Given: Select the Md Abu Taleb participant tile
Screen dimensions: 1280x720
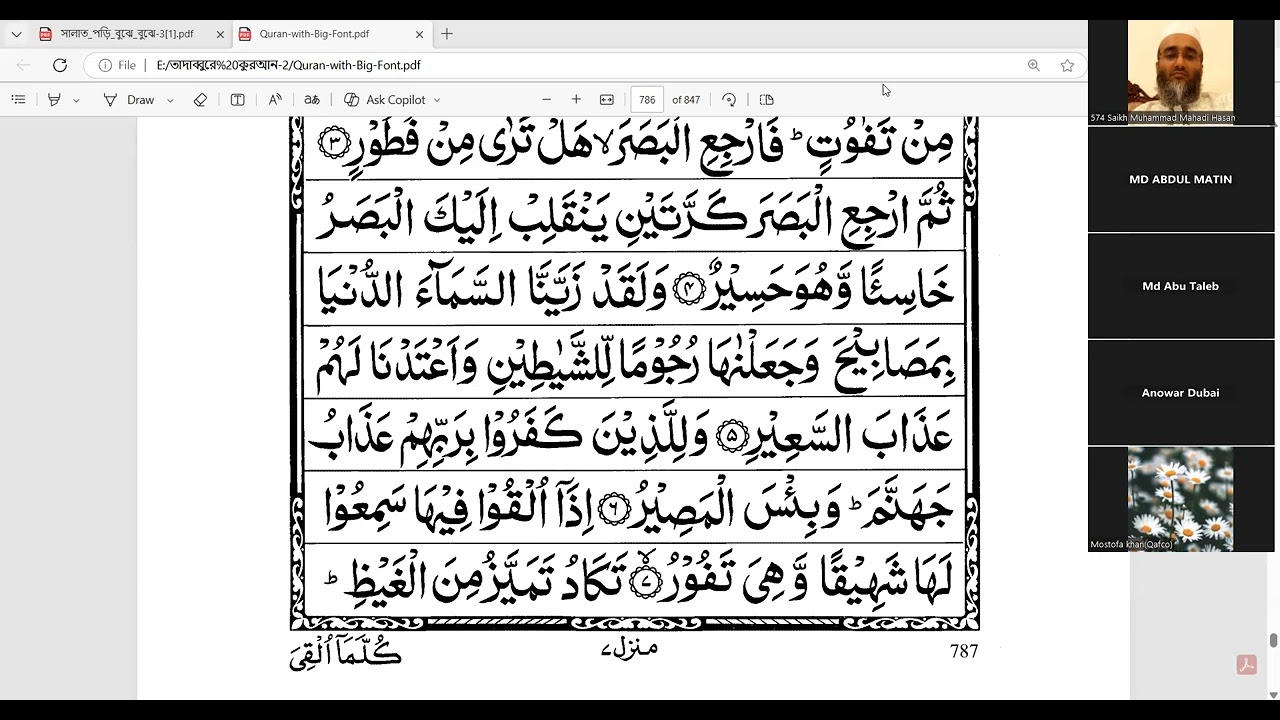Looking at the screenshot, I should coord(1181,286).
